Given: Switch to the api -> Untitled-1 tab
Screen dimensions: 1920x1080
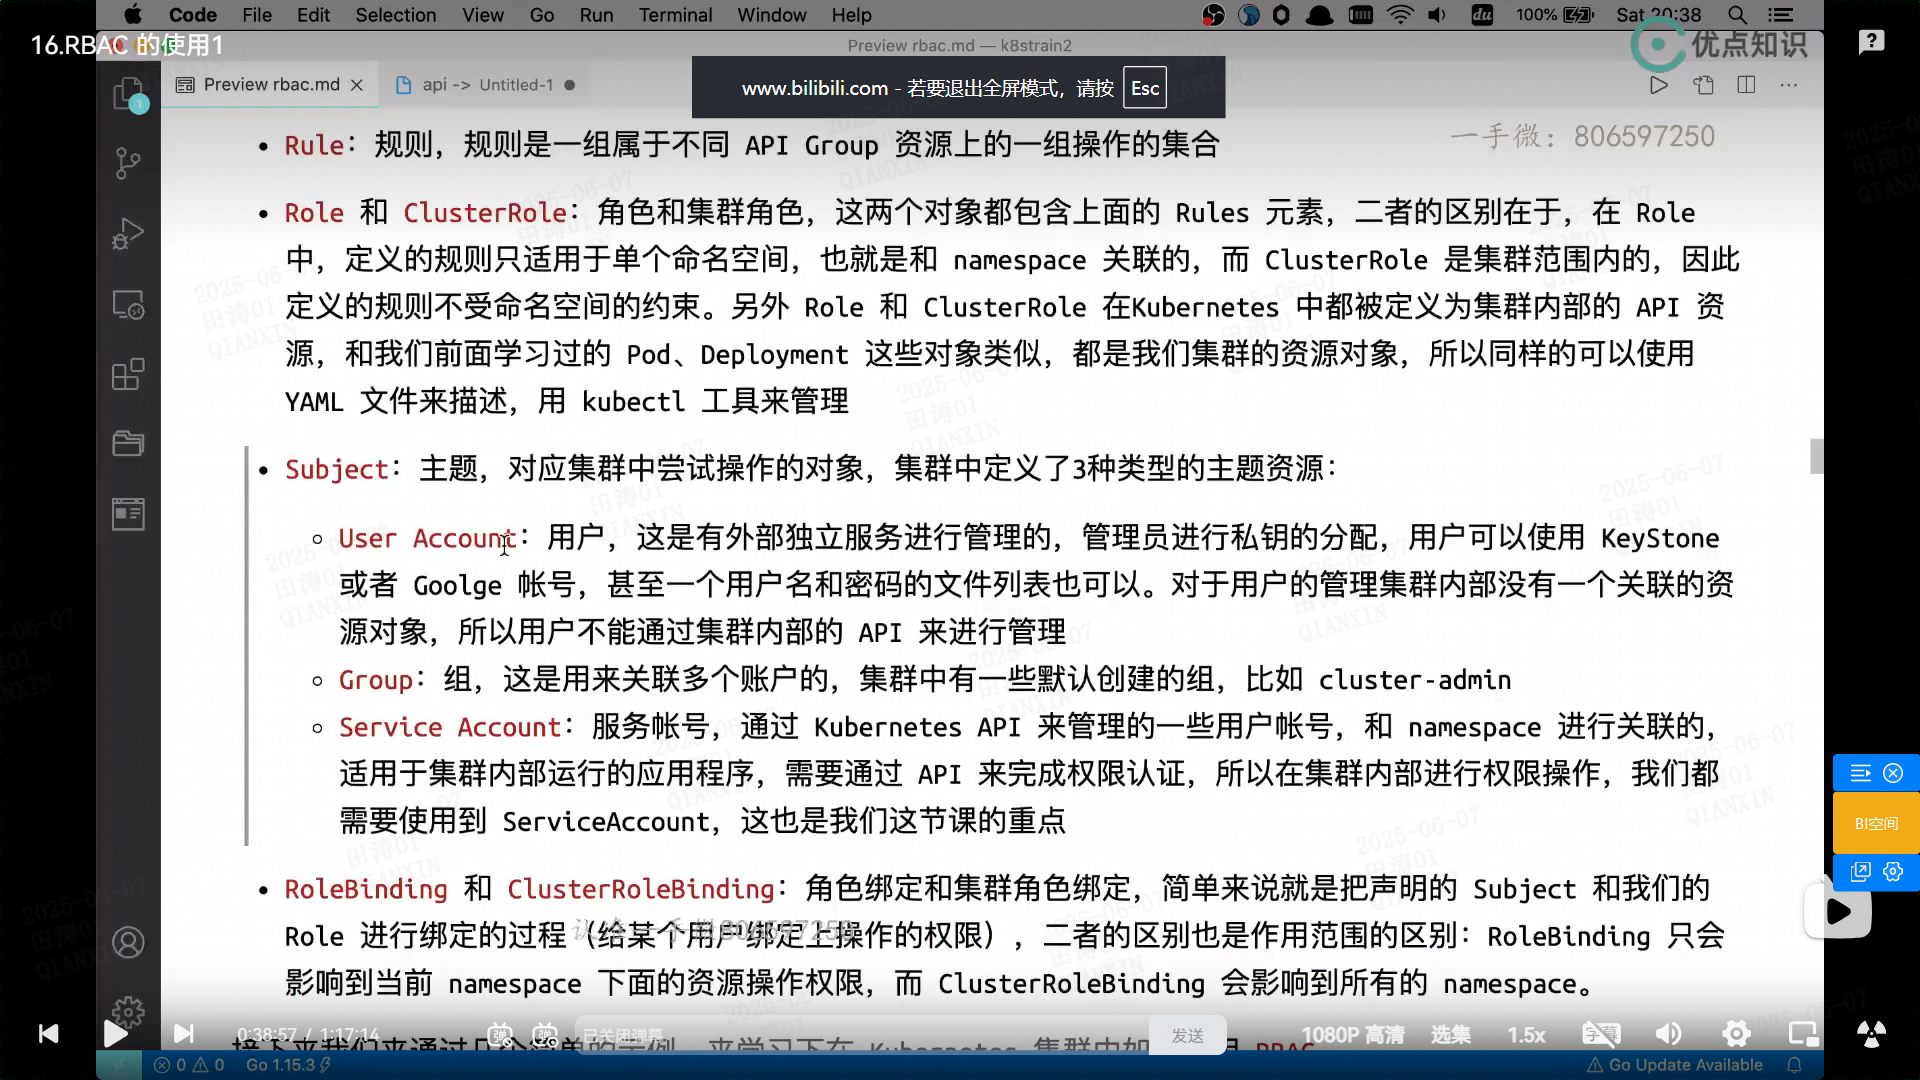Looking at the screenshot, I should click(x=487, y=85).
